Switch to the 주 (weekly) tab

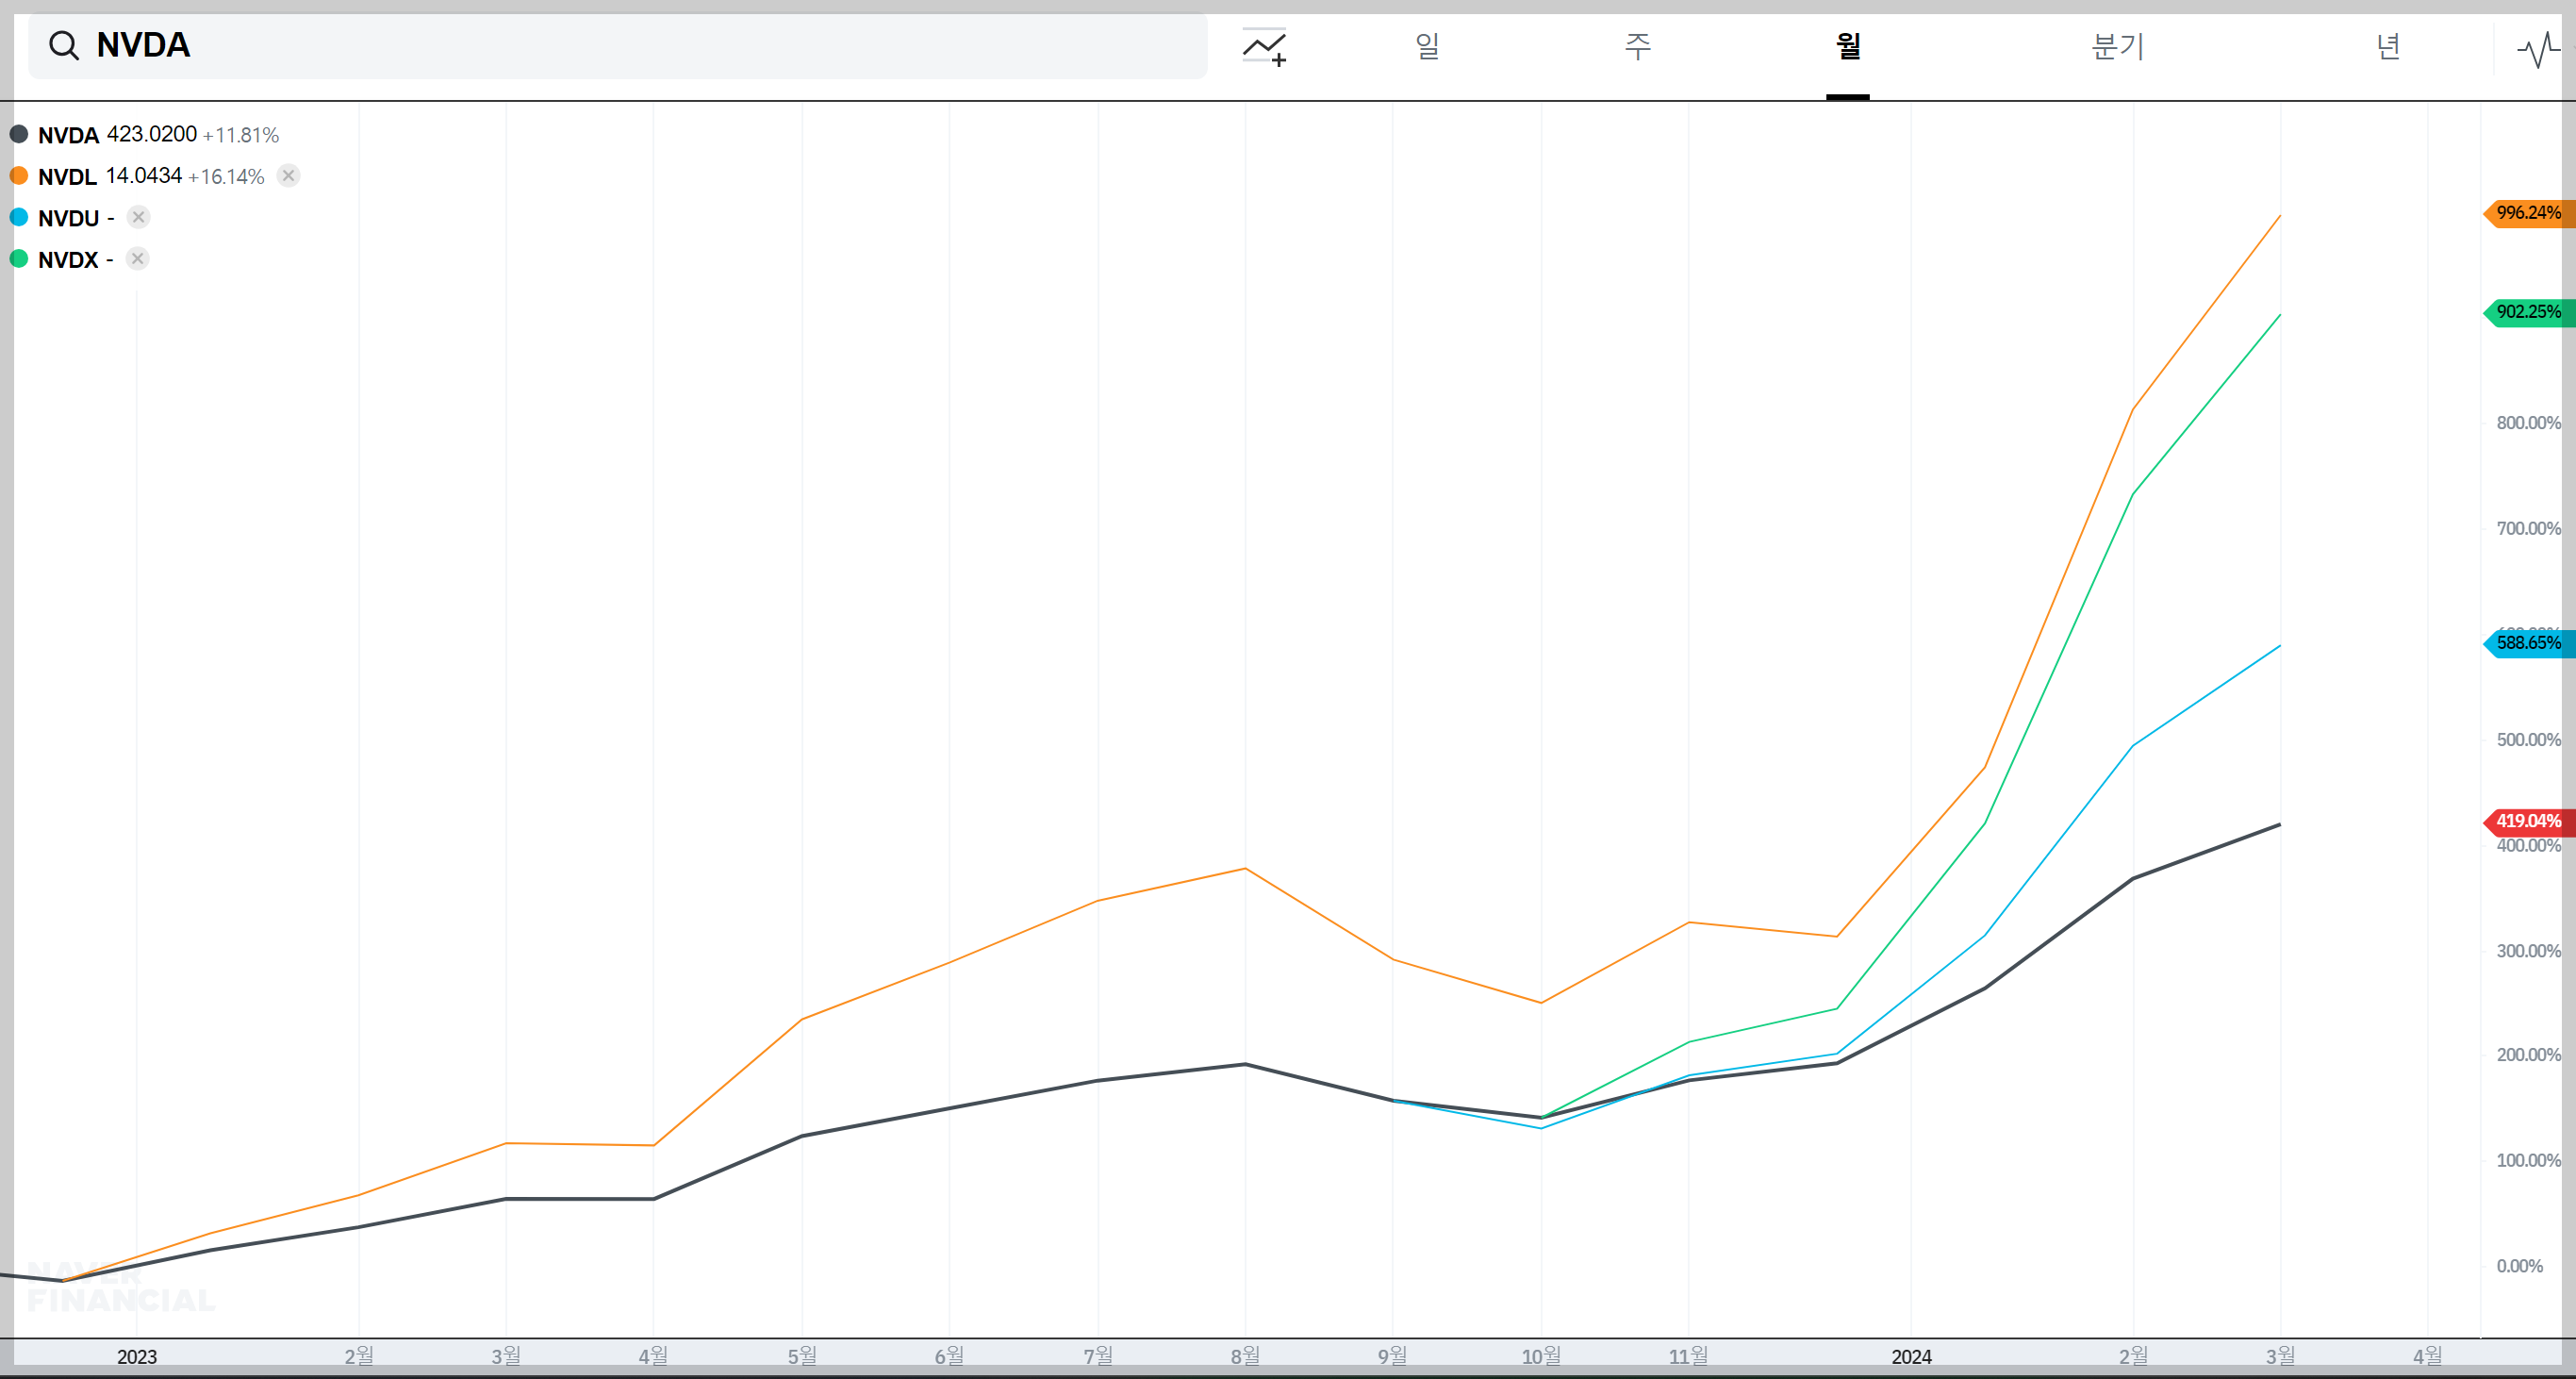(x=1637, y=46)
